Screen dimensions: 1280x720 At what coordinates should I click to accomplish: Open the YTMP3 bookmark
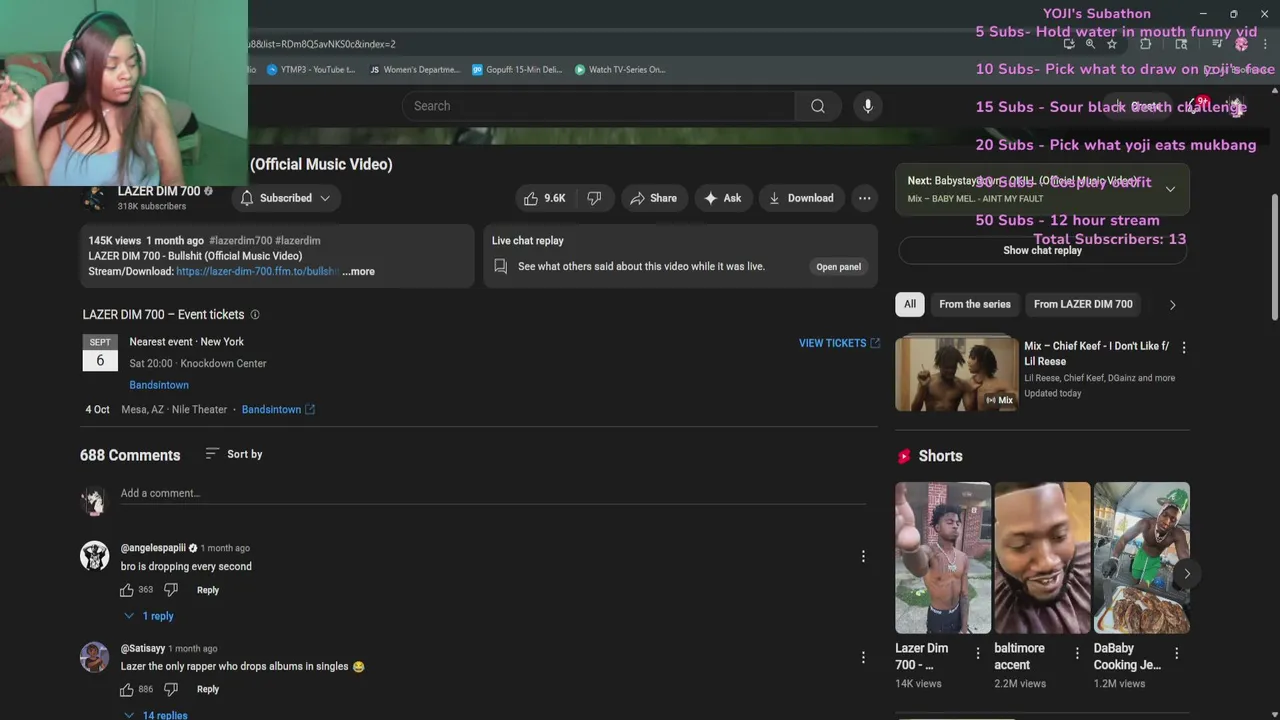click(x=311, y=70)
